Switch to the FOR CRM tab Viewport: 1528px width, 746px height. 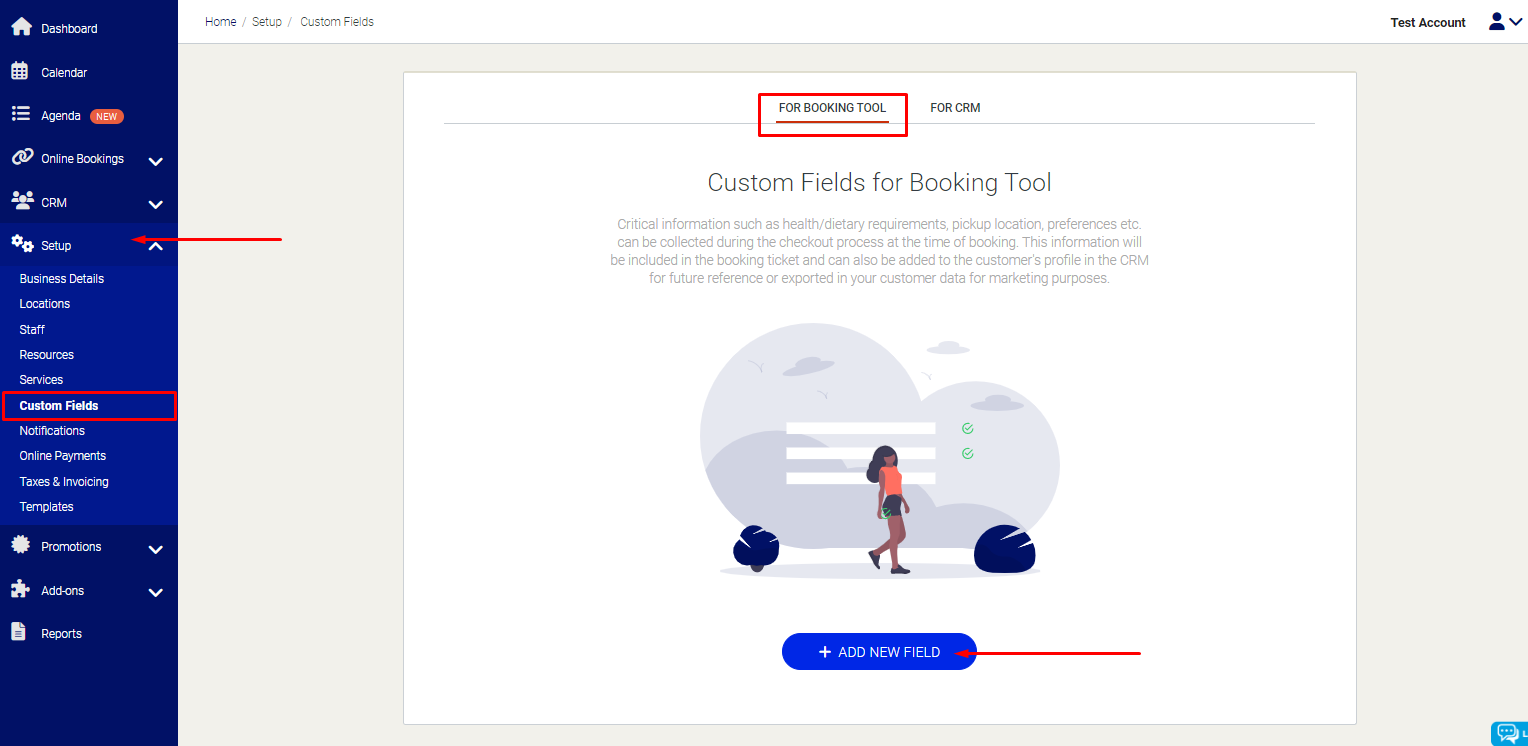(x=955, y=107)
